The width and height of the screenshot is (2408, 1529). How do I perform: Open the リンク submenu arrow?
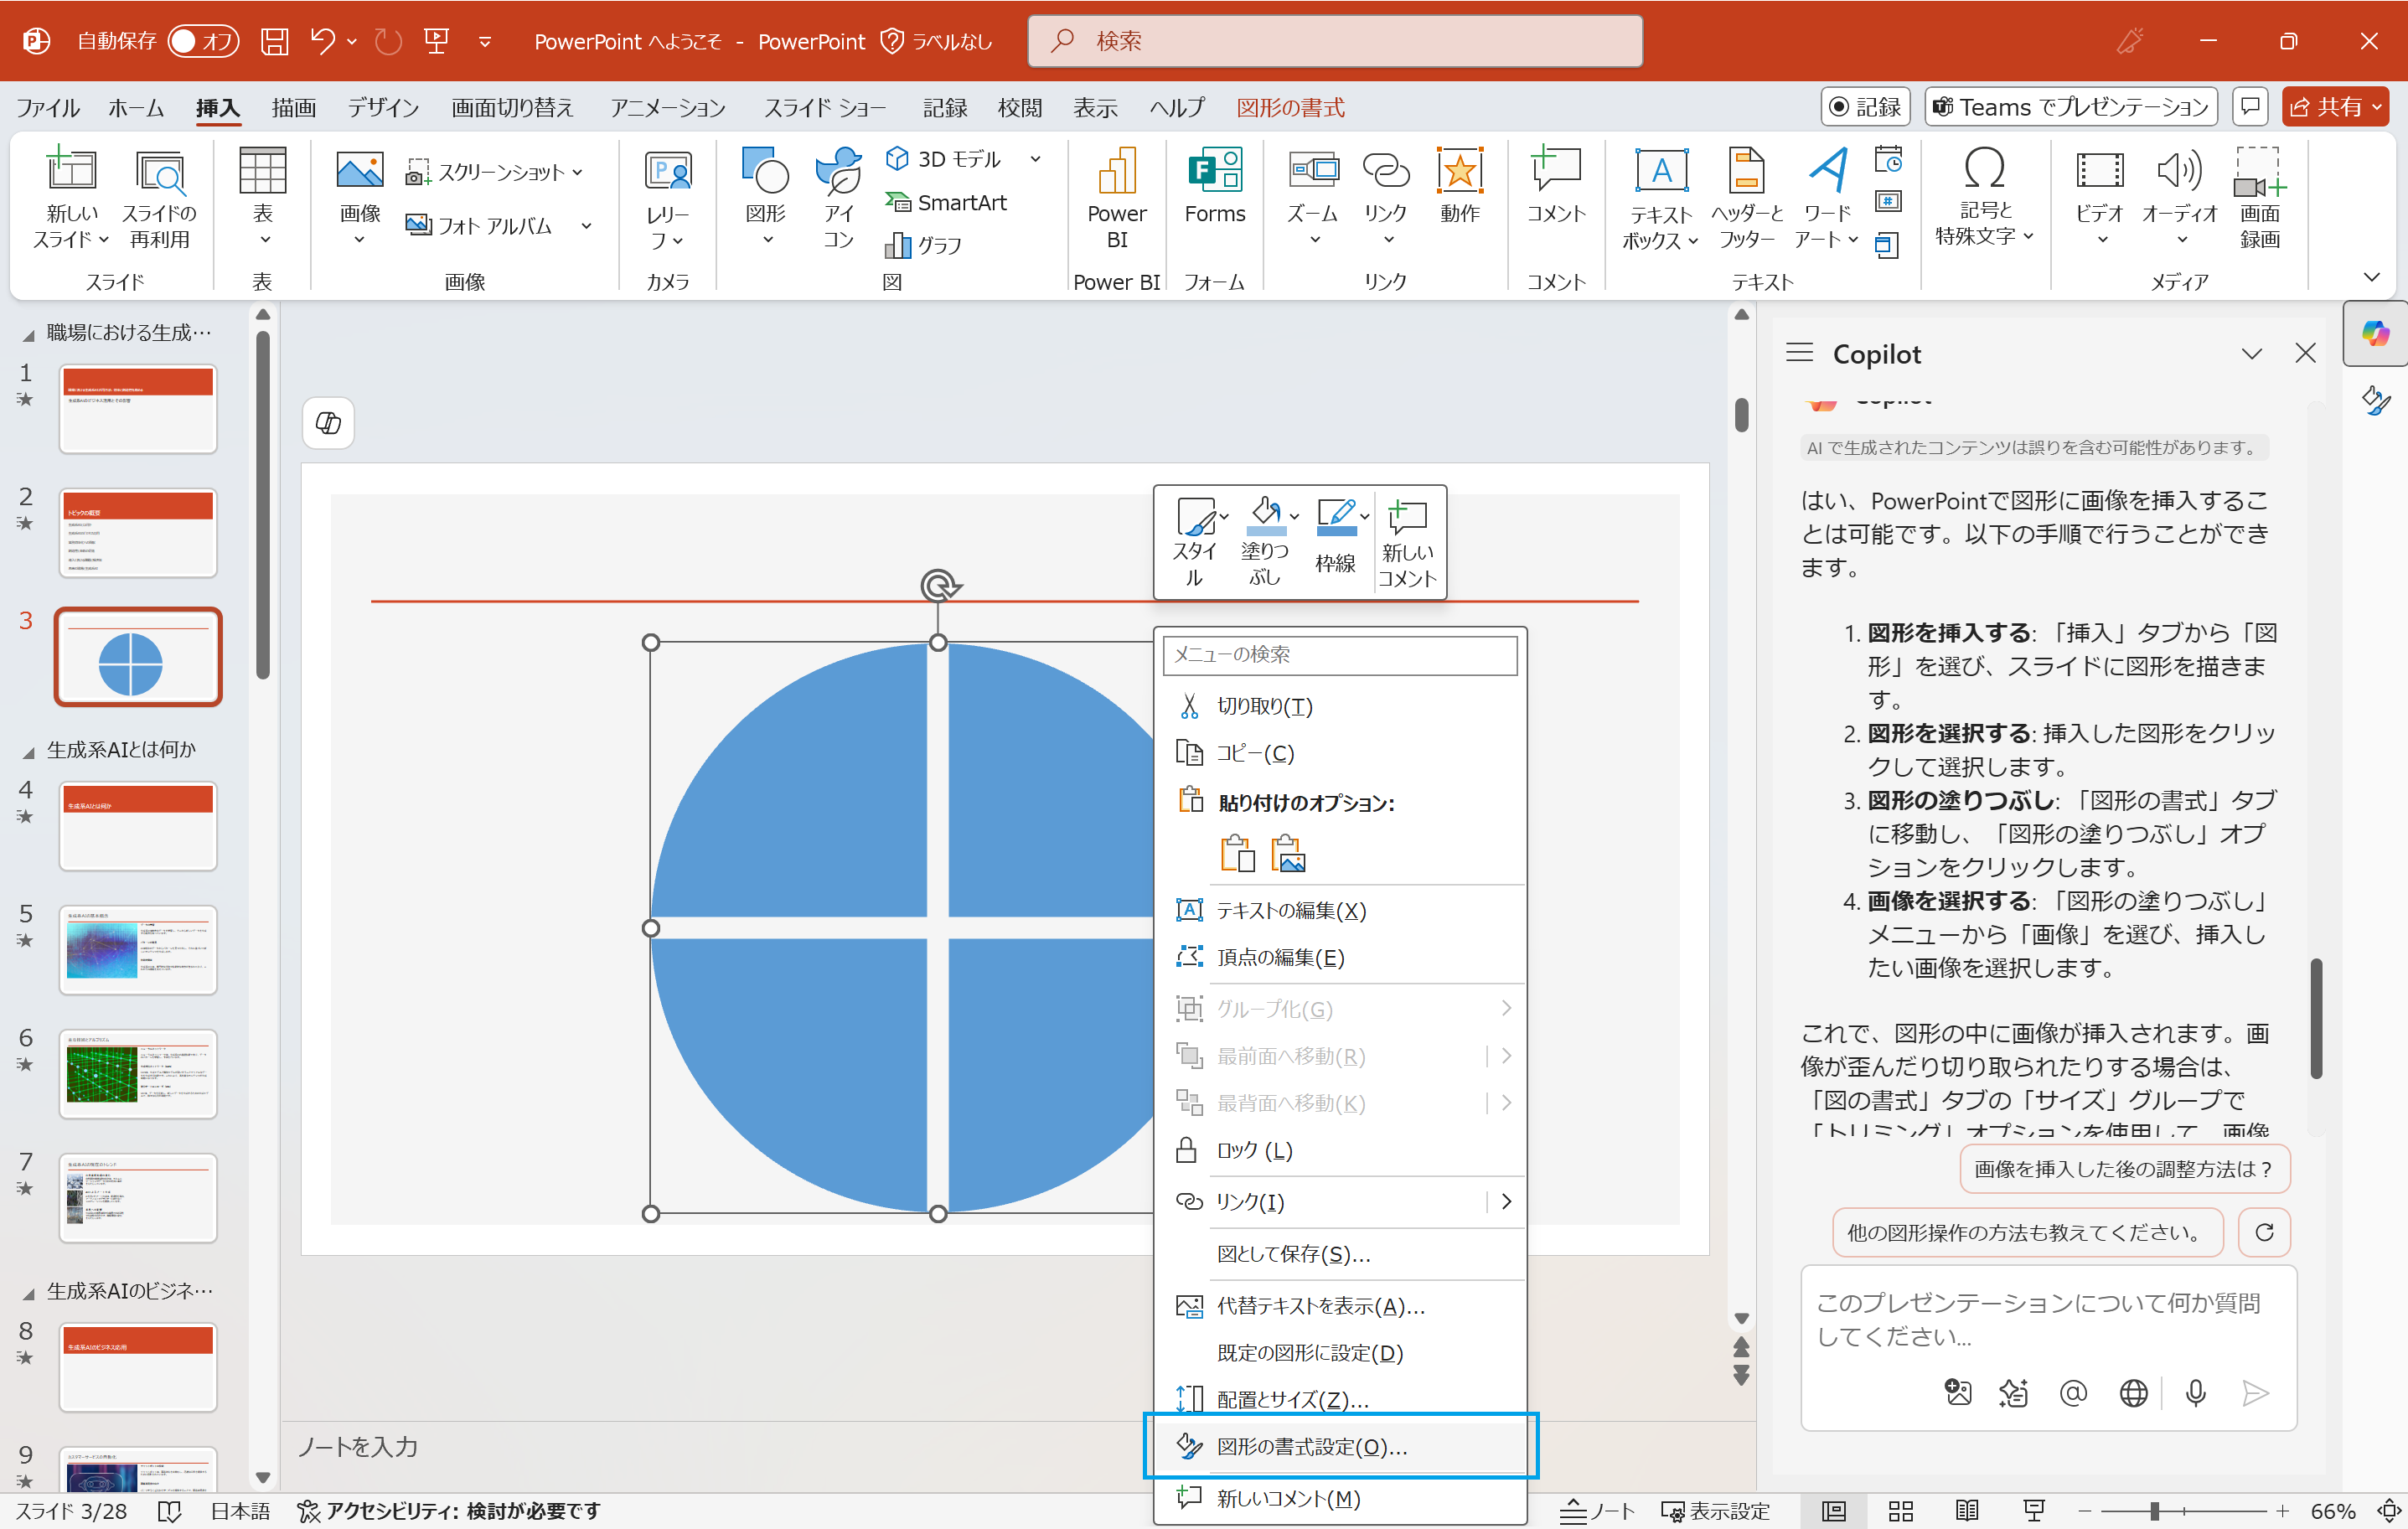point(1505,1201)
